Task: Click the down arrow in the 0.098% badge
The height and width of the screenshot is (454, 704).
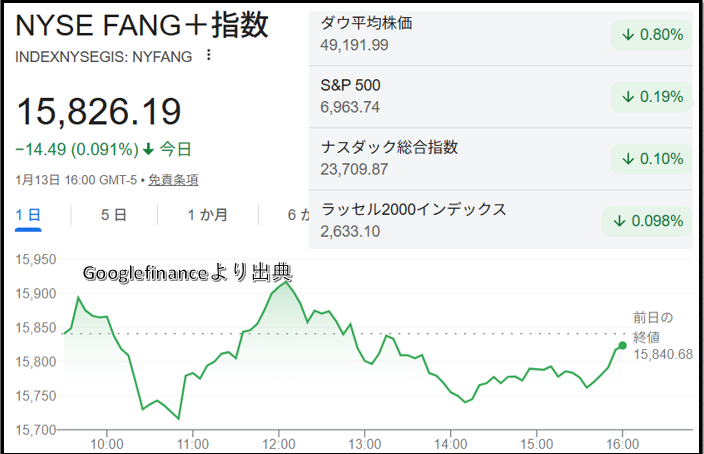Action: pos(620,221)
